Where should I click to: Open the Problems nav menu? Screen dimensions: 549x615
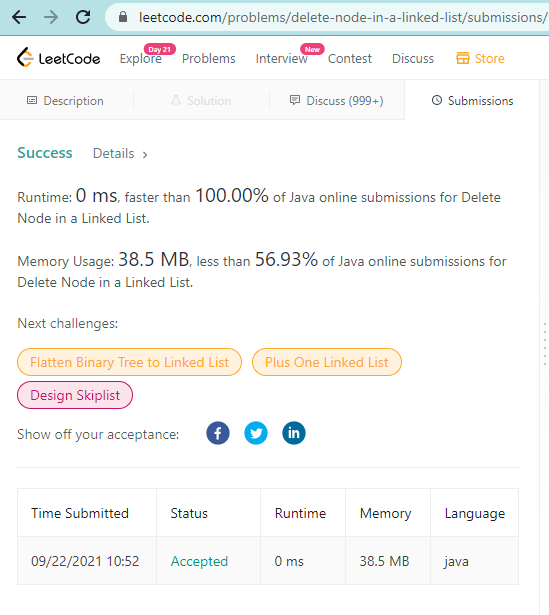coord(209,58)
